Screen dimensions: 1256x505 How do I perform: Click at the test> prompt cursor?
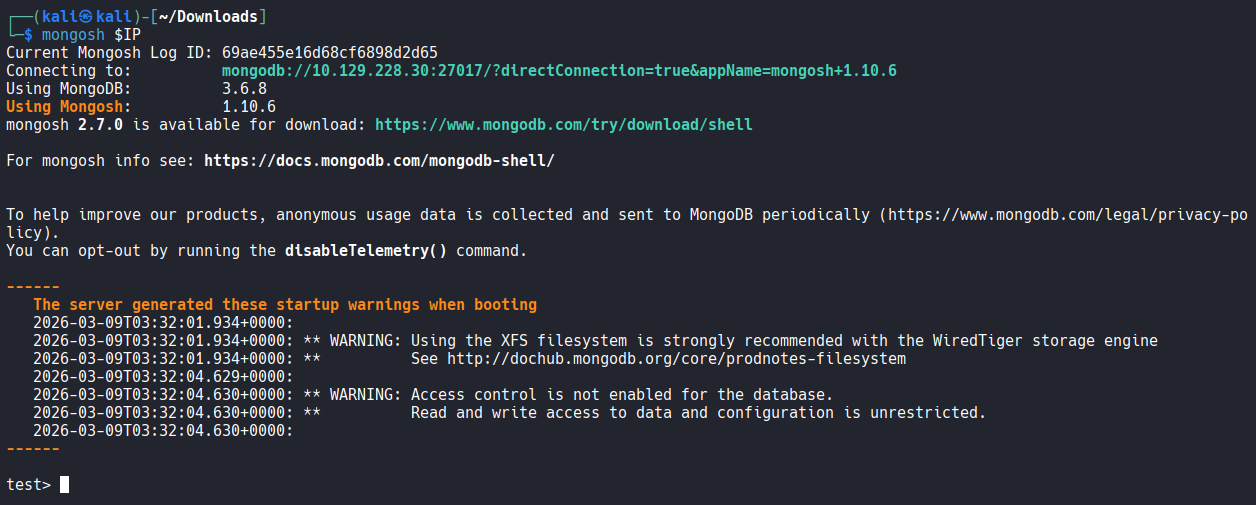tap(64, 485)
